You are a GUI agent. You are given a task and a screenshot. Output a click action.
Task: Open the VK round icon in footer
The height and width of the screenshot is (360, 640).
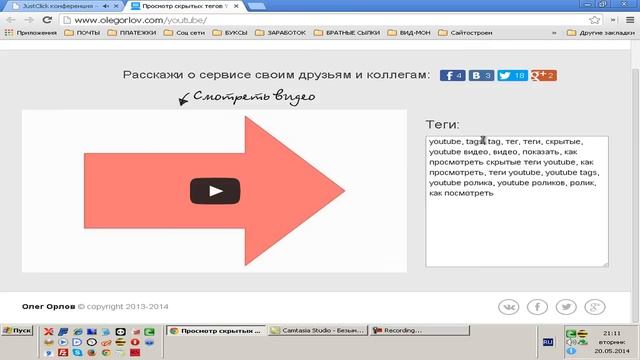coord(509,307)
